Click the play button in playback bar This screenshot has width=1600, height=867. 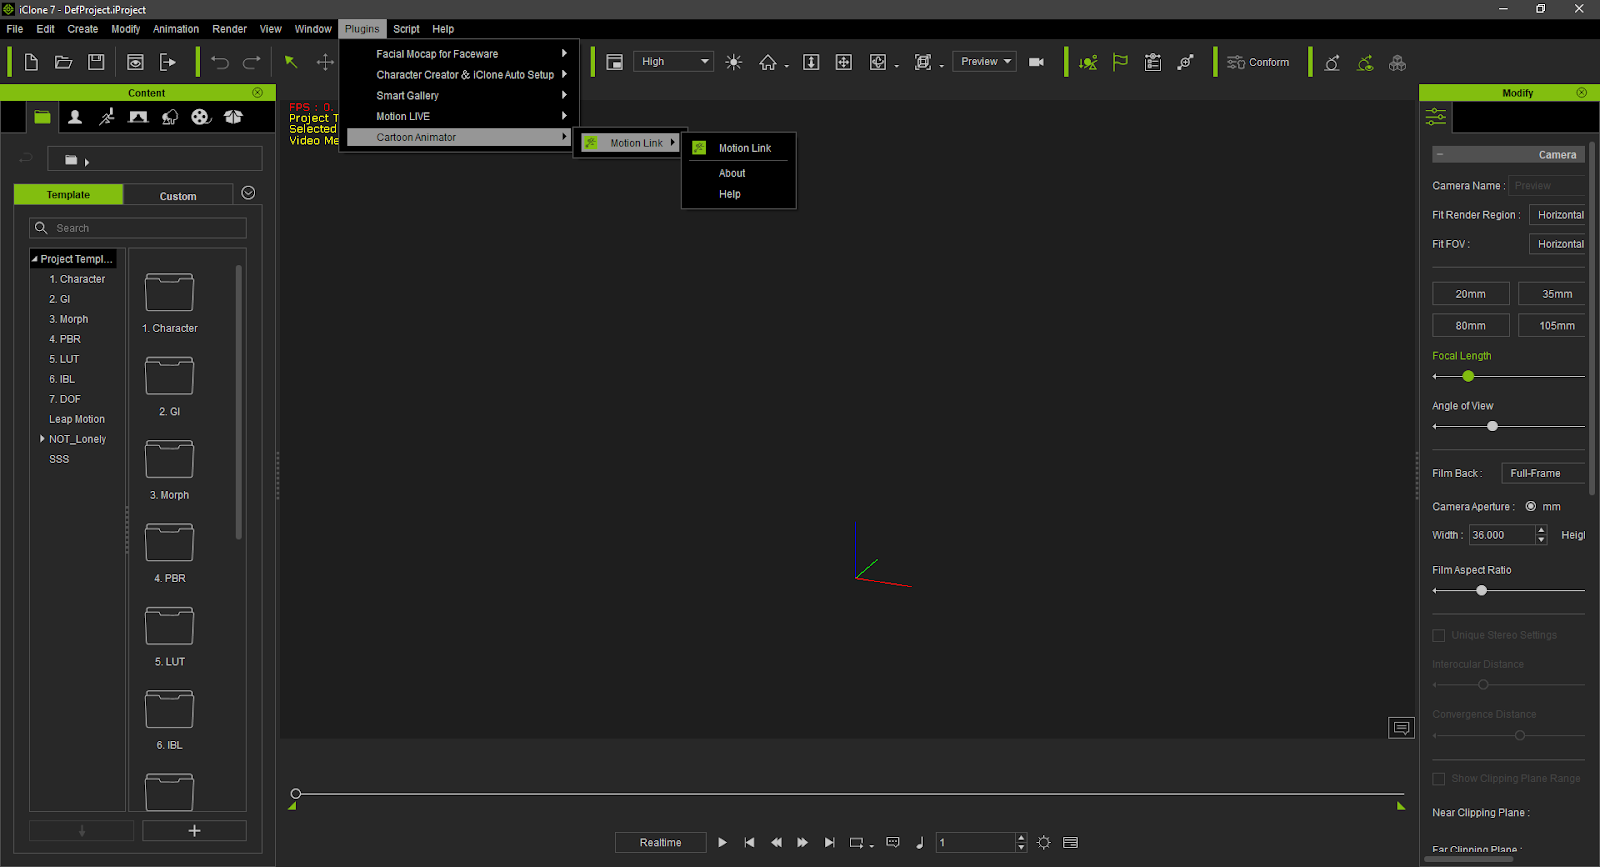(x=722, y=843)
